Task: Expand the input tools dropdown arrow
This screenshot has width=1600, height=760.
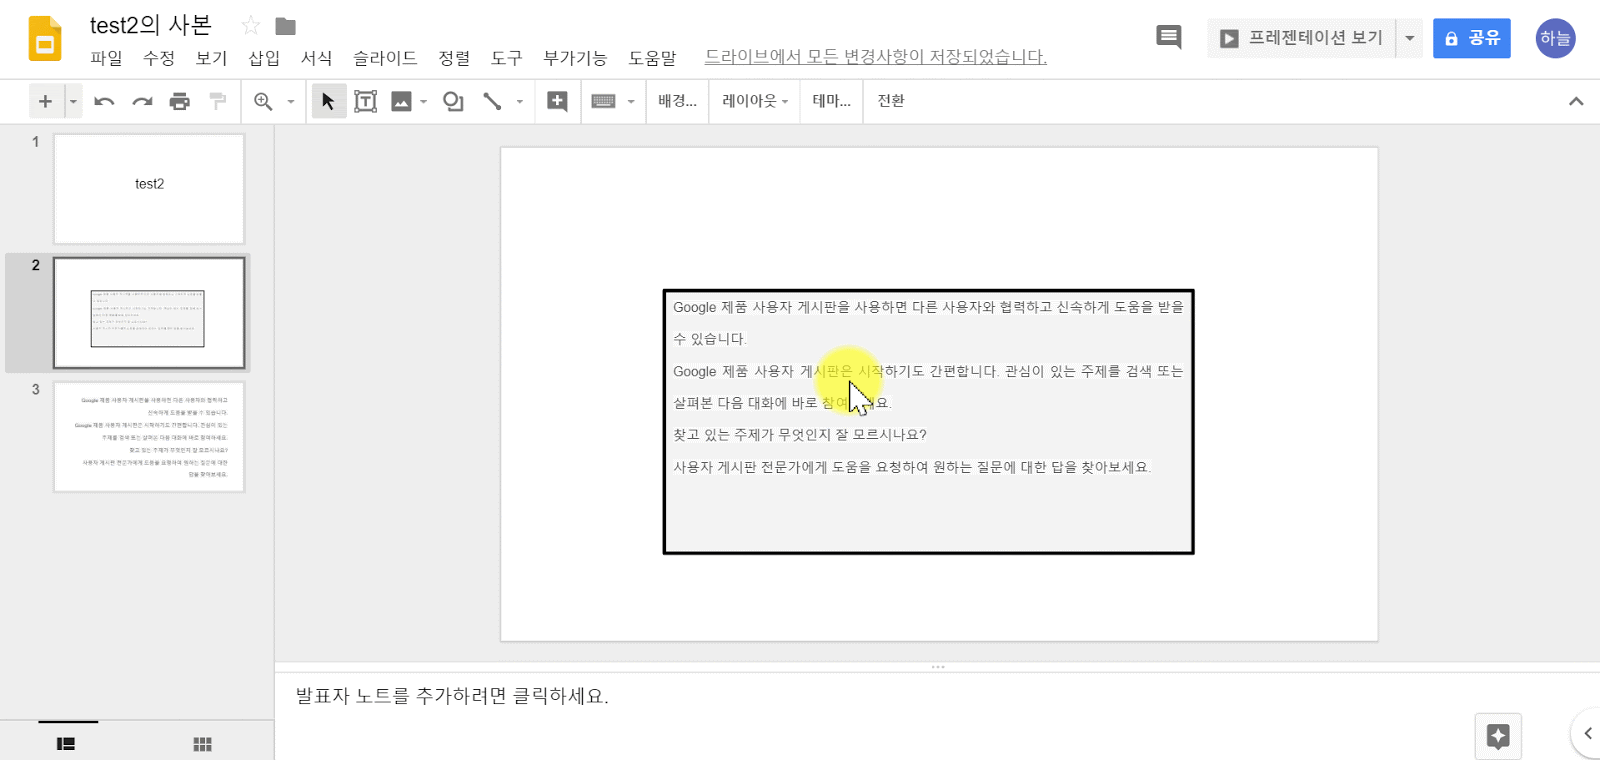Action: click(x=631, y=101)
